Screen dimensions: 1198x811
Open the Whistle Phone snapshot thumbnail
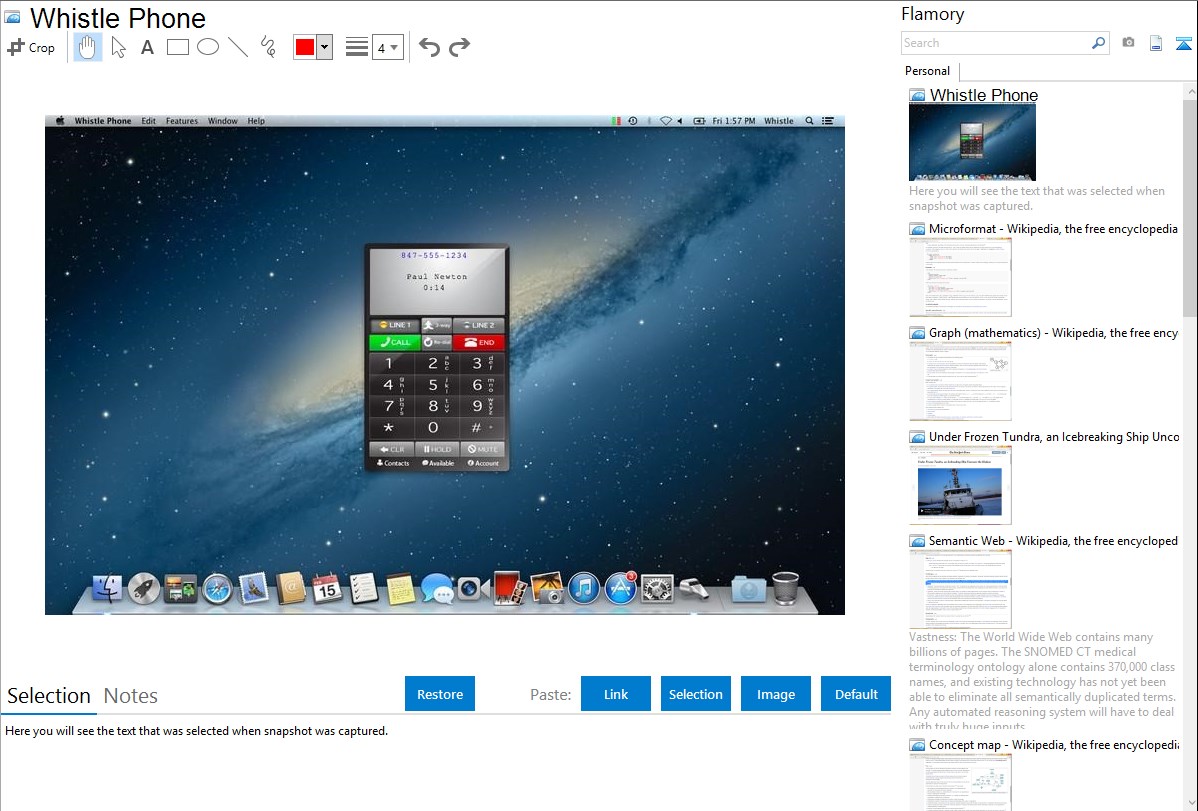tap(972, 142)
